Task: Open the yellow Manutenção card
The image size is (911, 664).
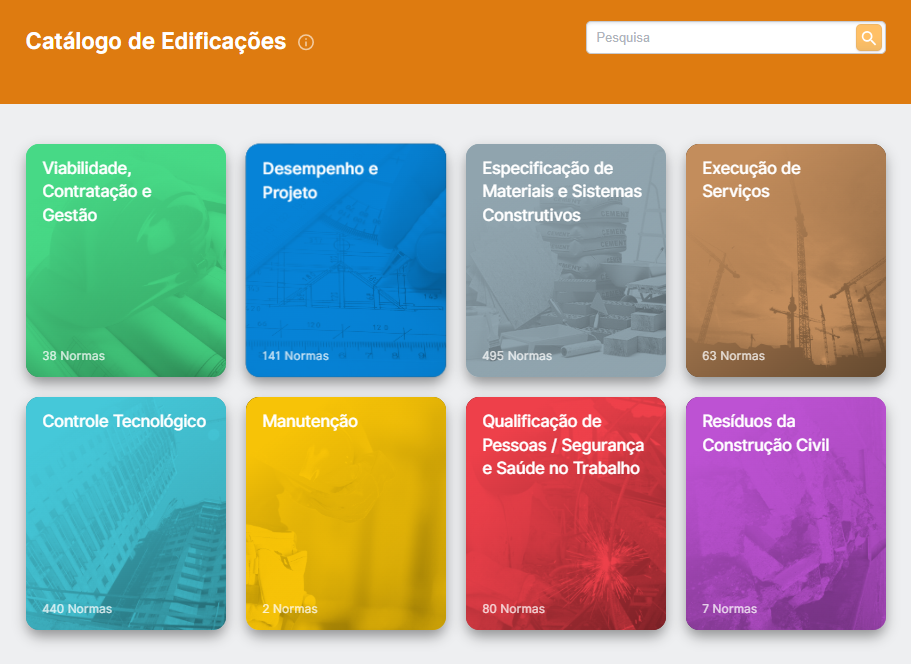Action: click(x=346, y=514)
